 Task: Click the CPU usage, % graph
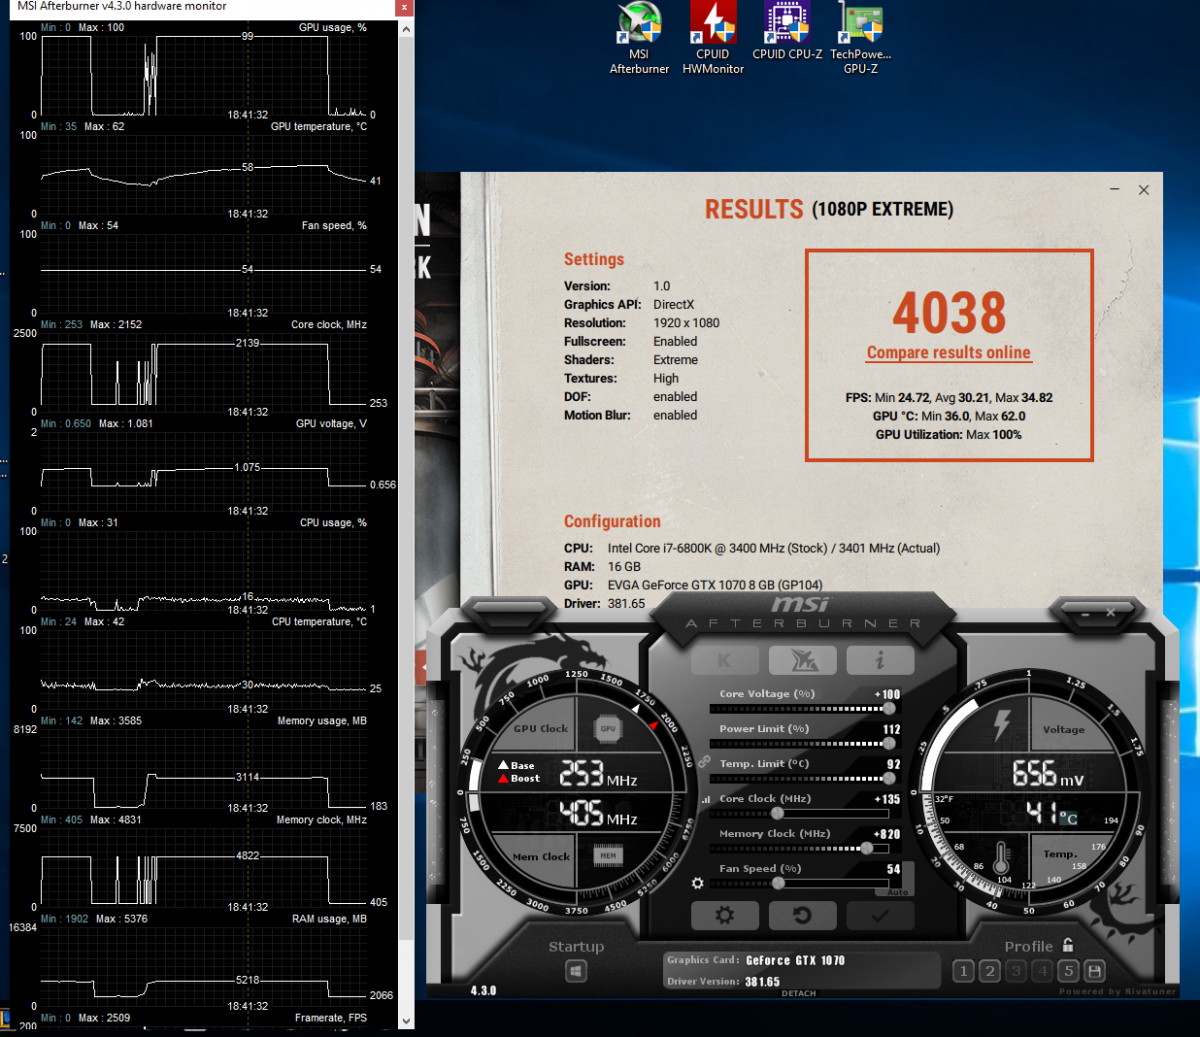click(203, 570)
